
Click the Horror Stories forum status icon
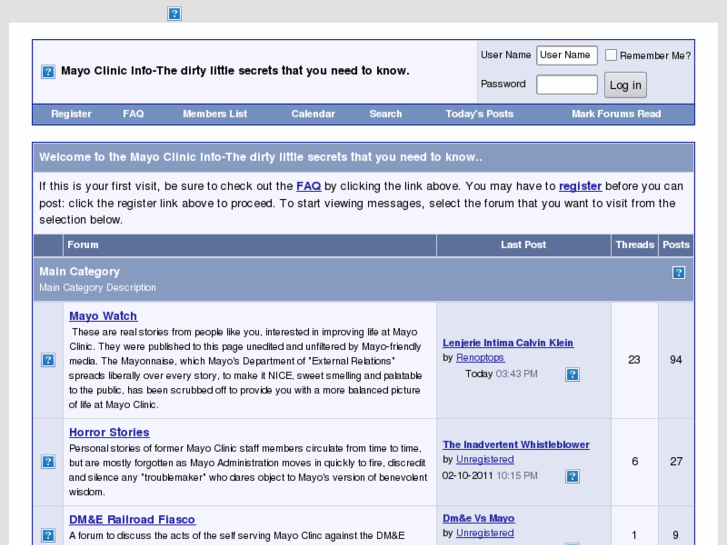(48, 462)
